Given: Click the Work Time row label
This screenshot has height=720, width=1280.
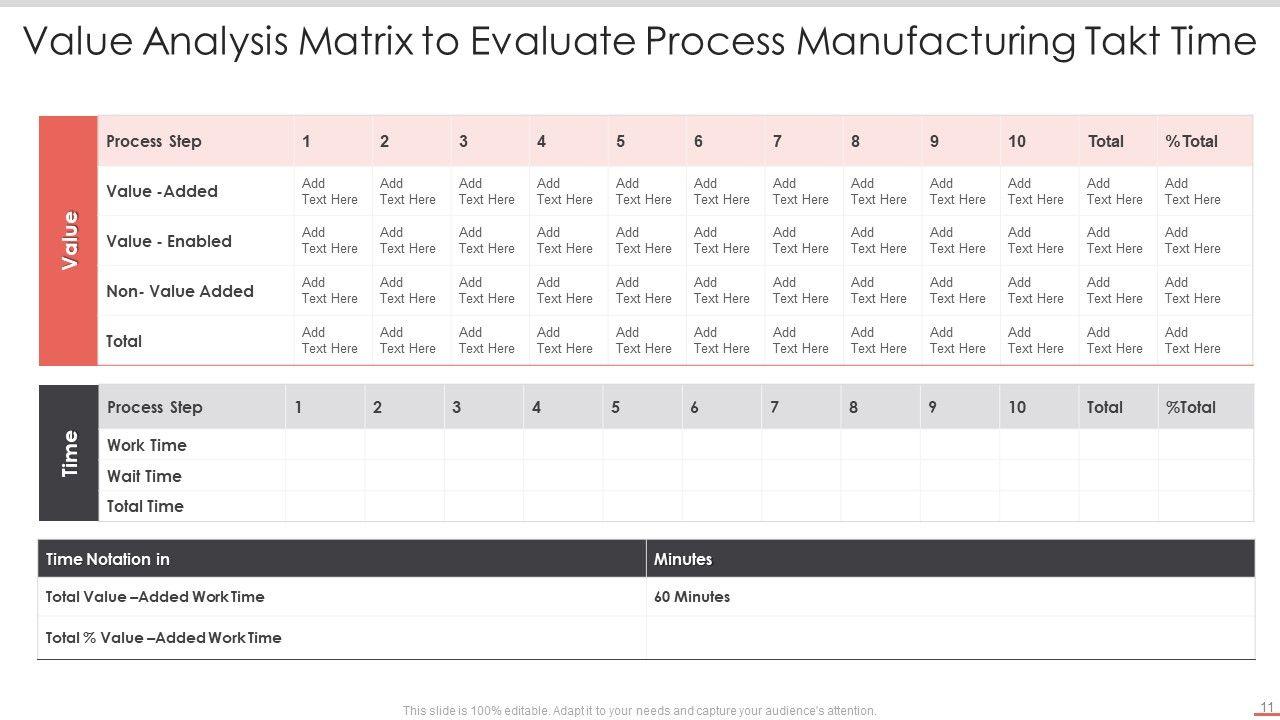Looking at the screenshot, I should pos(147,445).
